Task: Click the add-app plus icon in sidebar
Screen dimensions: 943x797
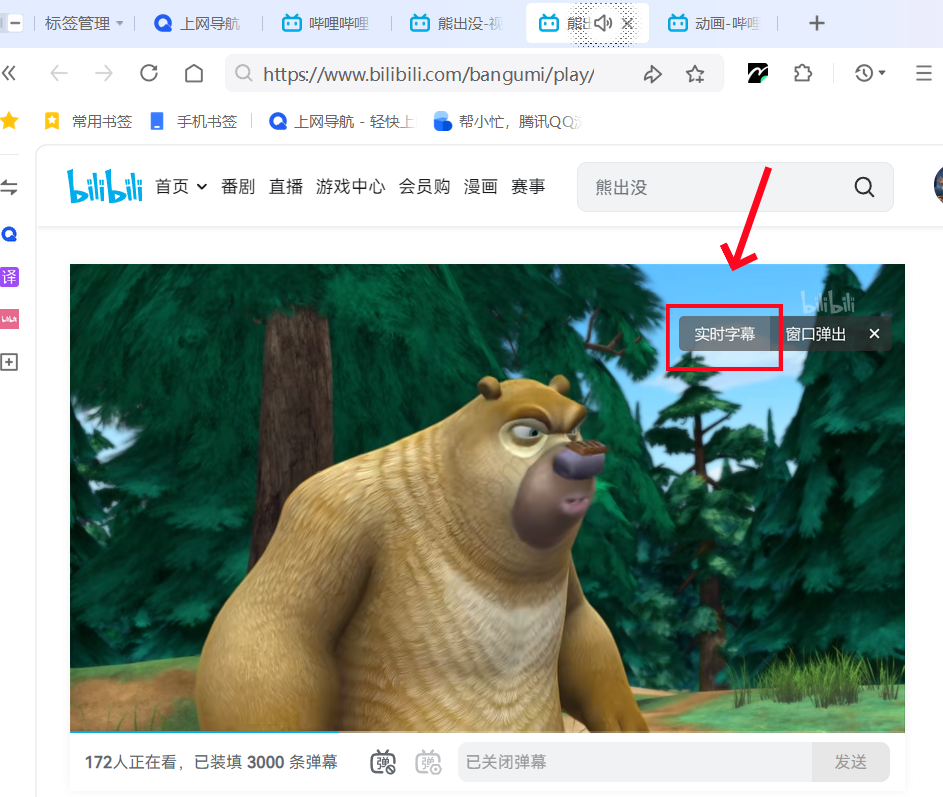Action: coord(10,362)
